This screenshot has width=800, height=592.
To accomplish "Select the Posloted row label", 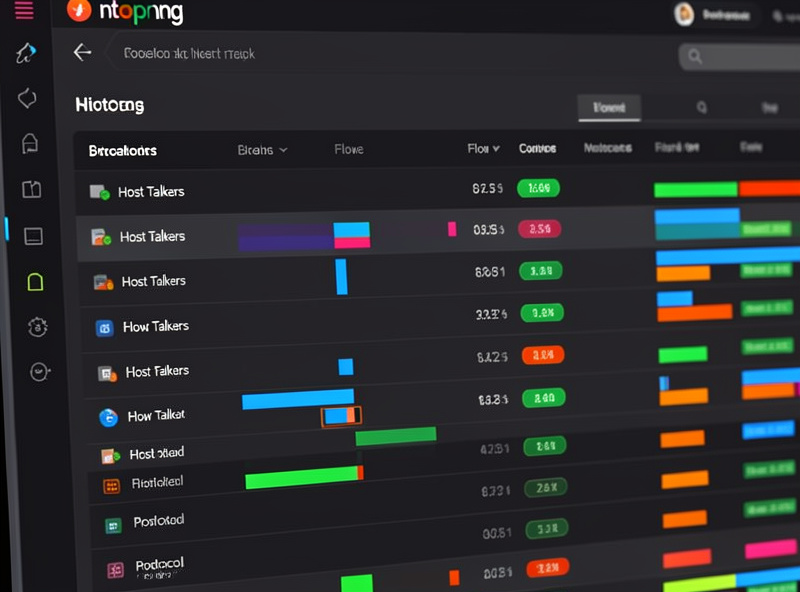I will tap(159, 521).
